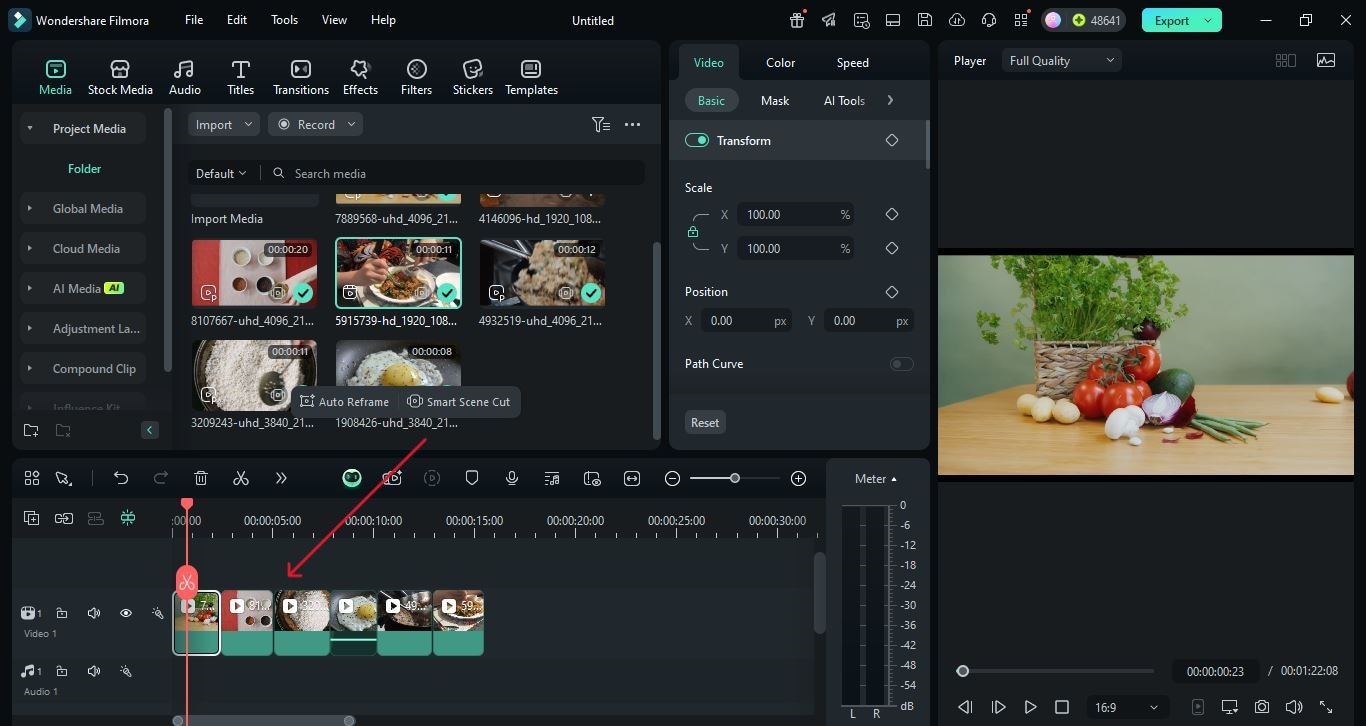Add a marker with the shield icon
The width and height of the screenshot is (1366, 726).
(472, 479)
